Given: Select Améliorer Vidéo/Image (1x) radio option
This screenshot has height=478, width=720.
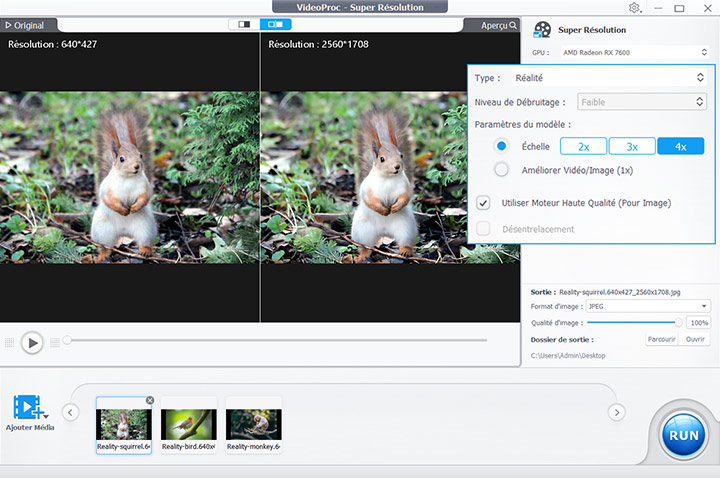Looking at the screenshot, I should [502, 170].
